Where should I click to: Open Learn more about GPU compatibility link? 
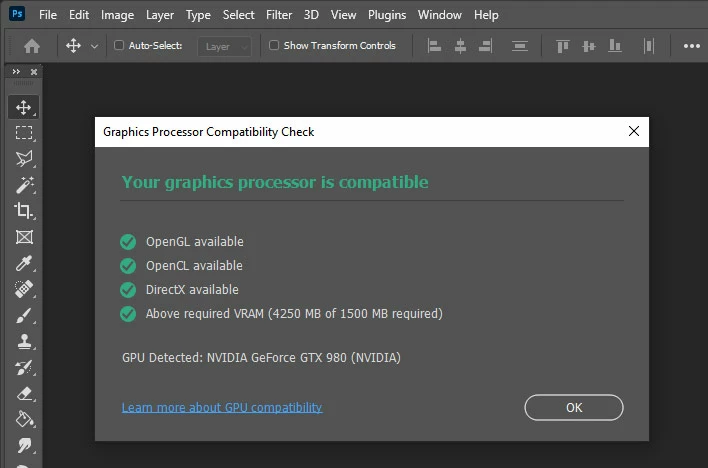tap(222, 407)
